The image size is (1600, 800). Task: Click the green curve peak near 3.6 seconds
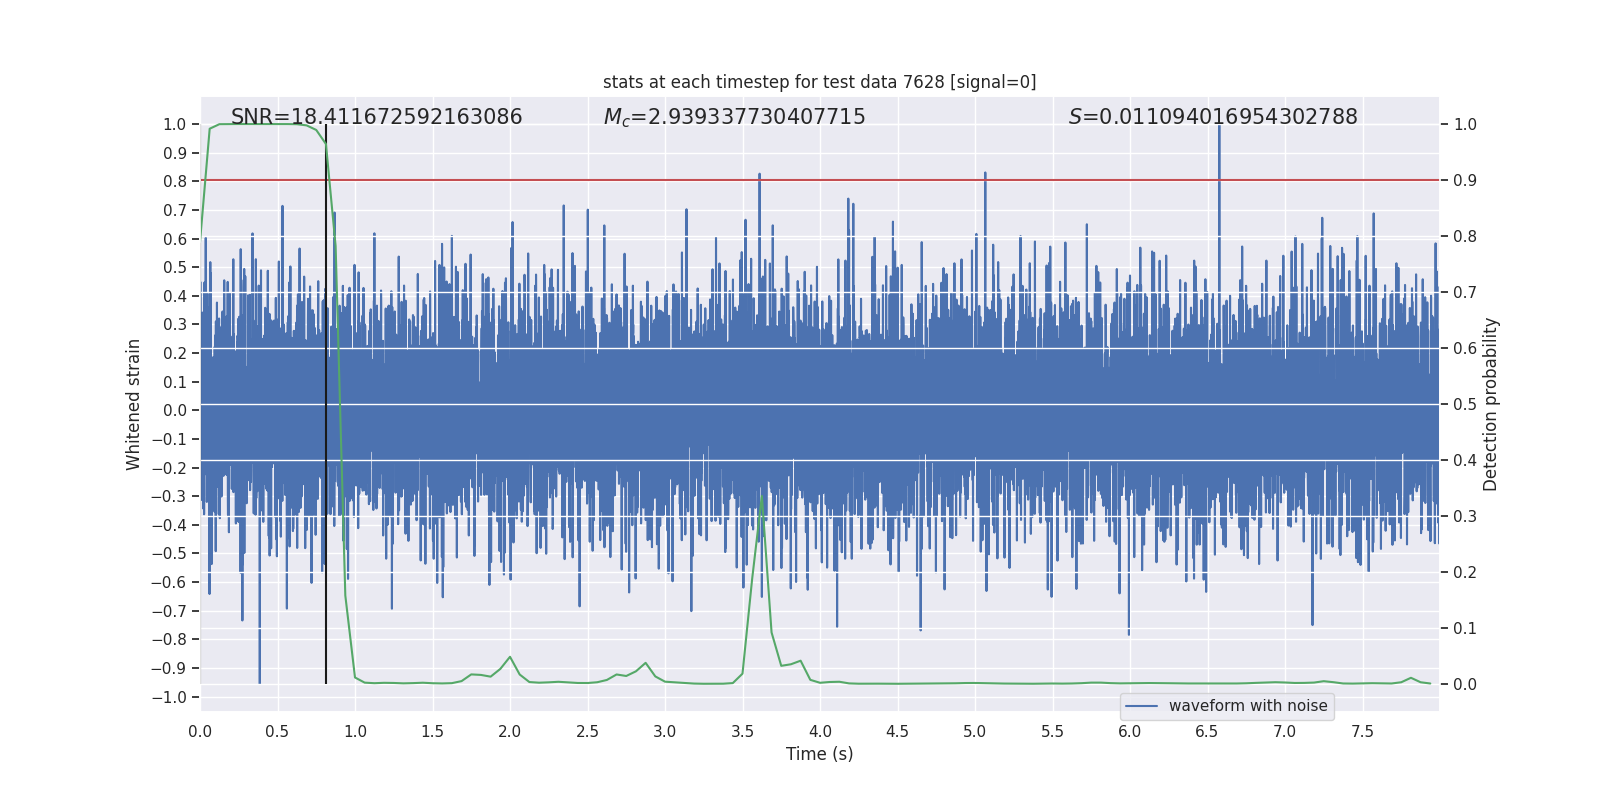click(x=762, y=497)
